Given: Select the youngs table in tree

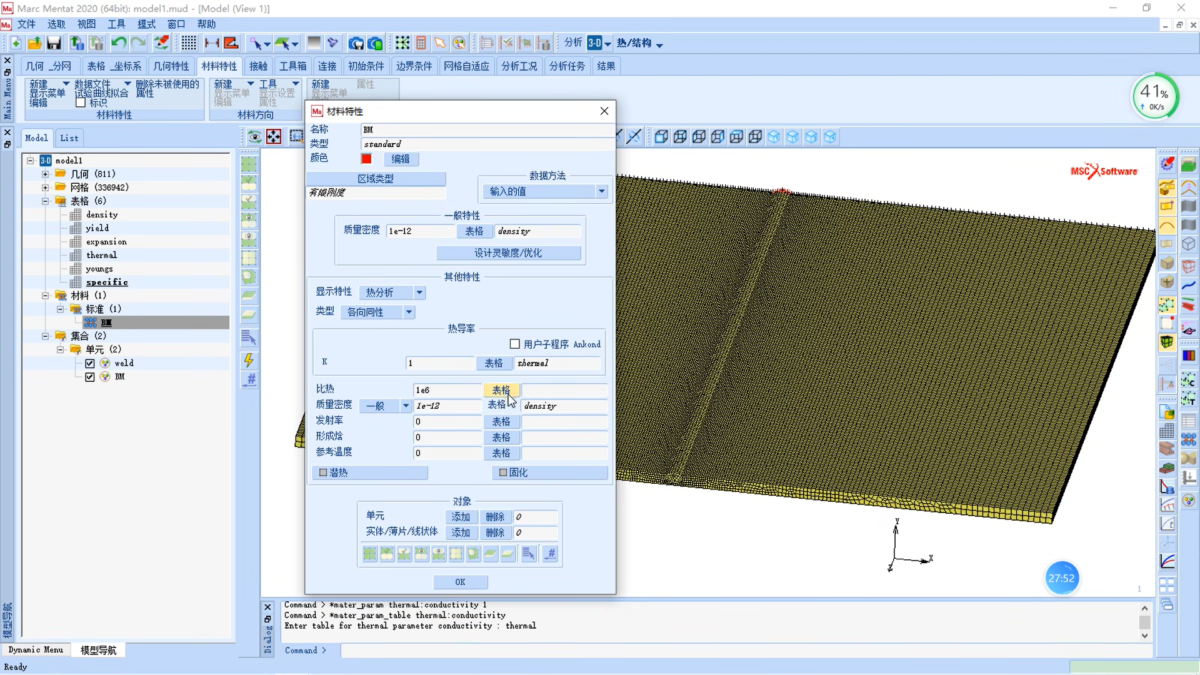Looking at the screenshot, I should (x=99, y=269).
